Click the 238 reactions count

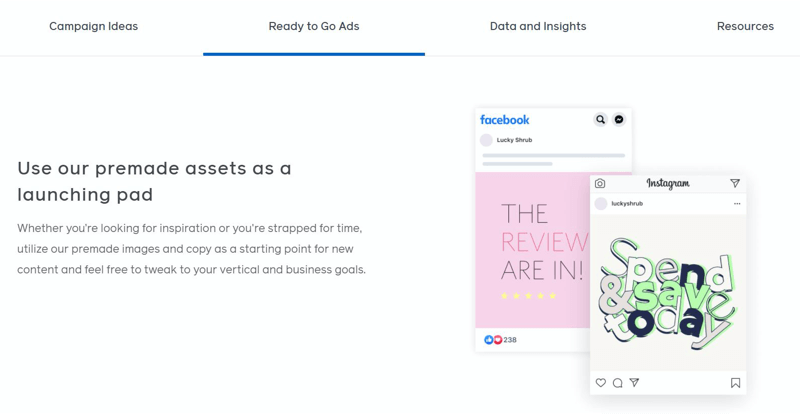pyautogui.click(x=510, y=339)
